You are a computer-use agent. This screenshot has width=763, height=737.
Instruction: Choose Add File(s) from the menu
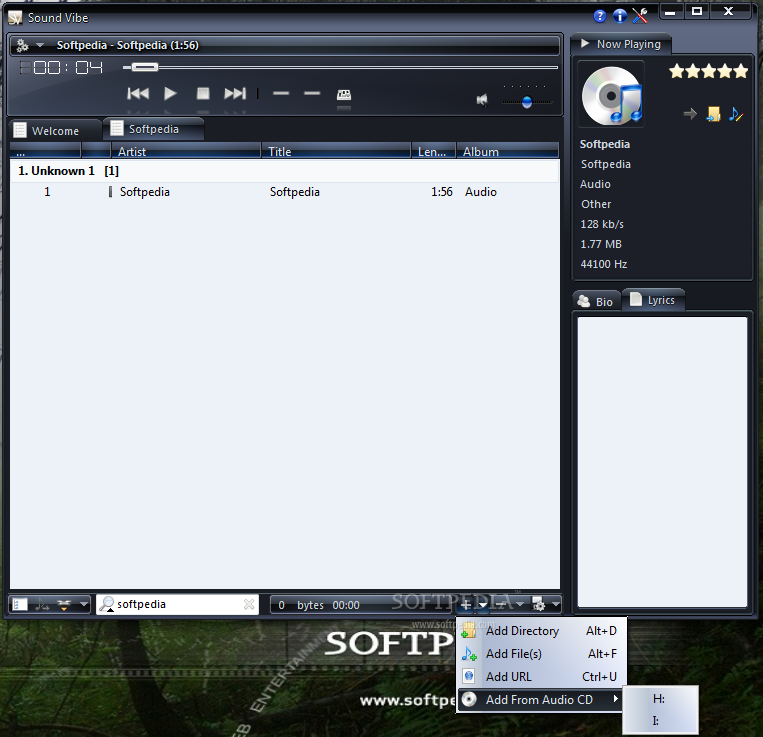tap(540, 654)
